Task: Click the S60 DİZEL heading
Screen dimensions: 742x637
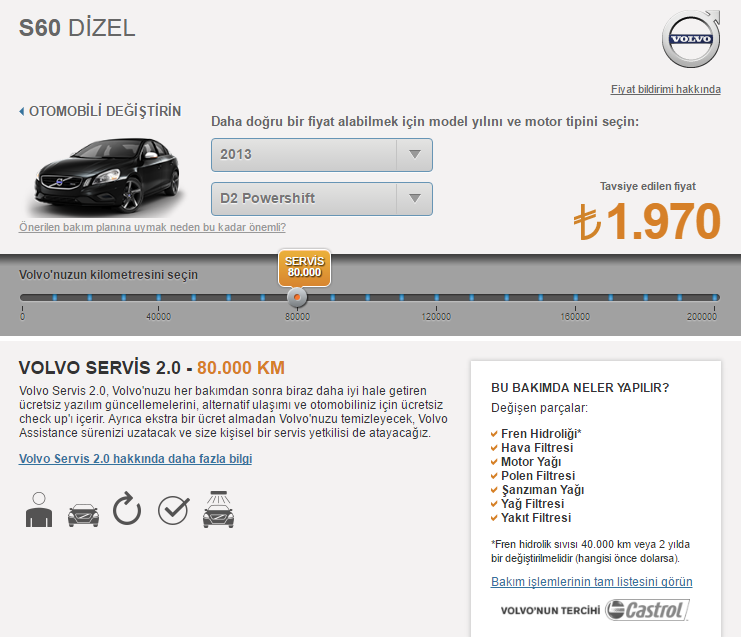Action: click(77, 28)
